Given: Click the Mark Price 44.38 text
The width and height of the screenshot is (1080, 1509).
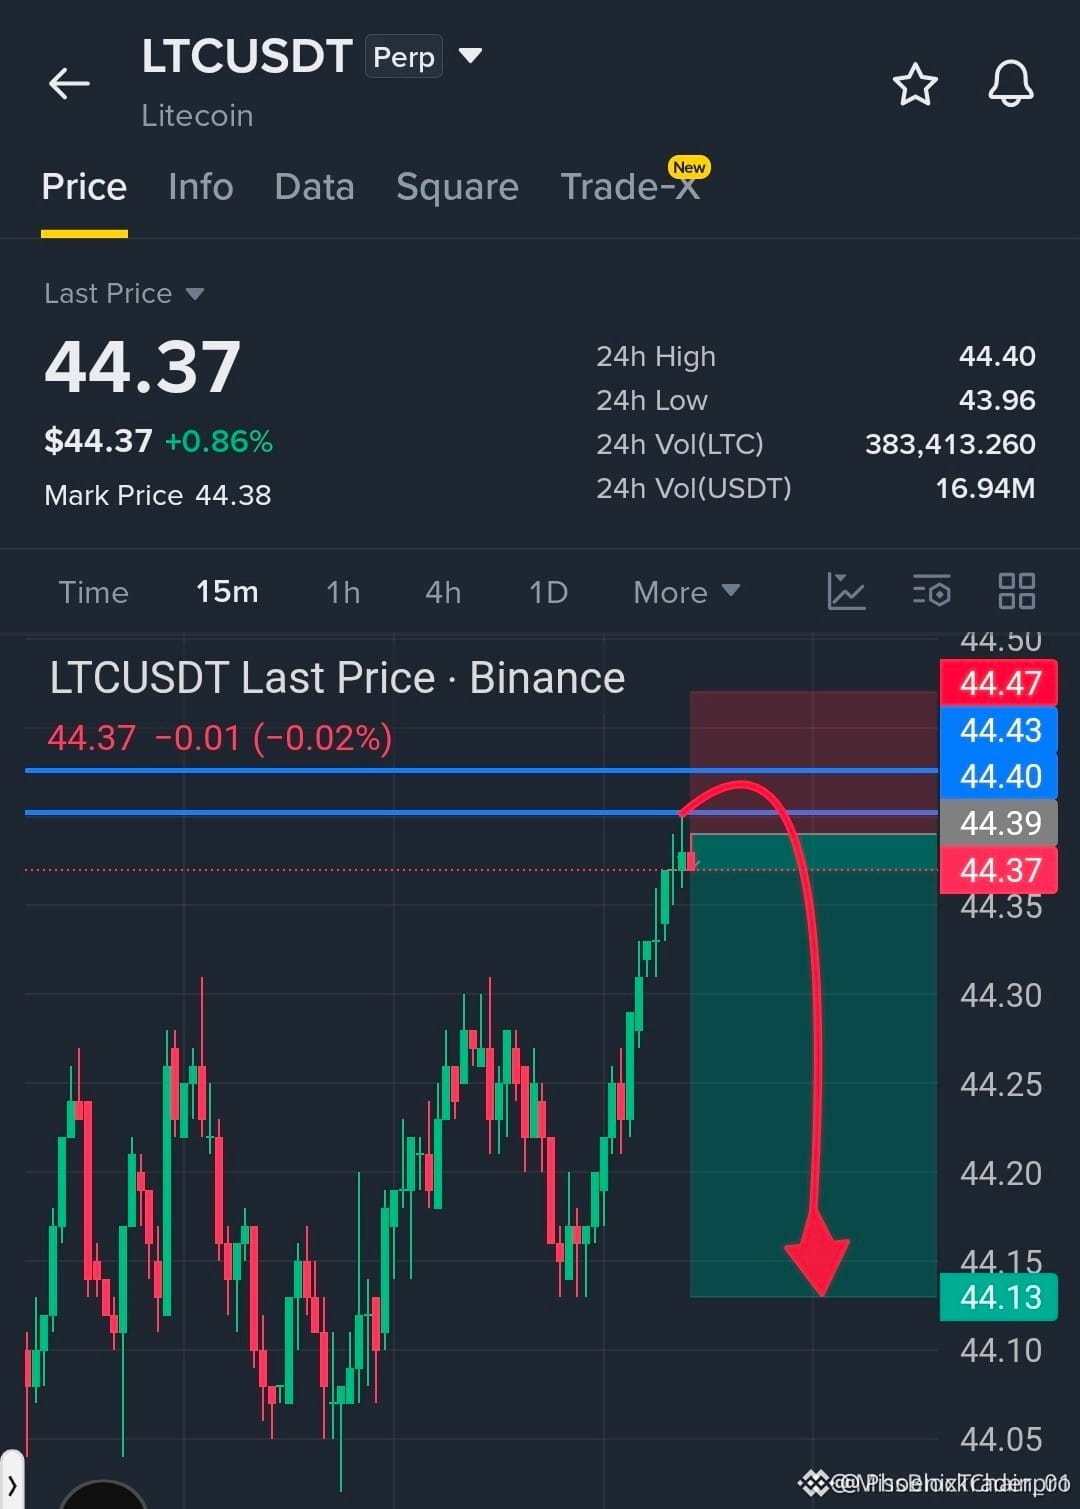Looking at the screenshot, I should [158, 495].
